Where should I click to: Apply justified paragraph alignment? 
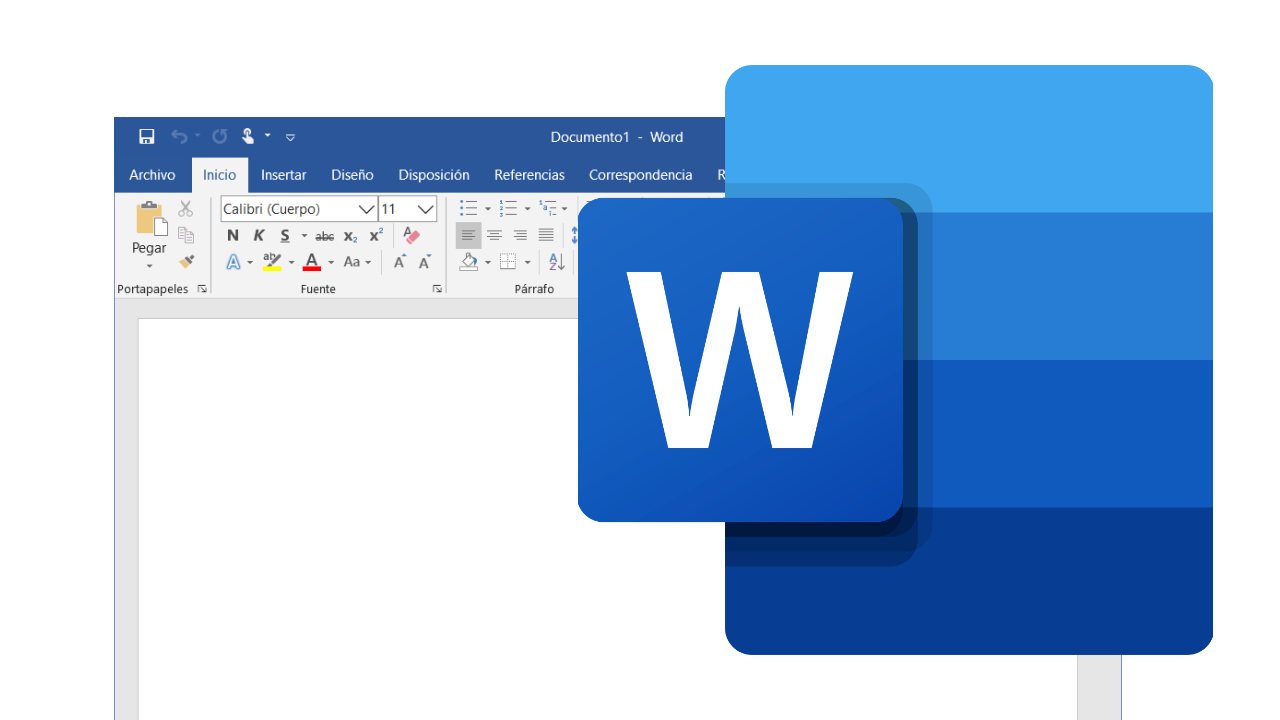[545, 235]
